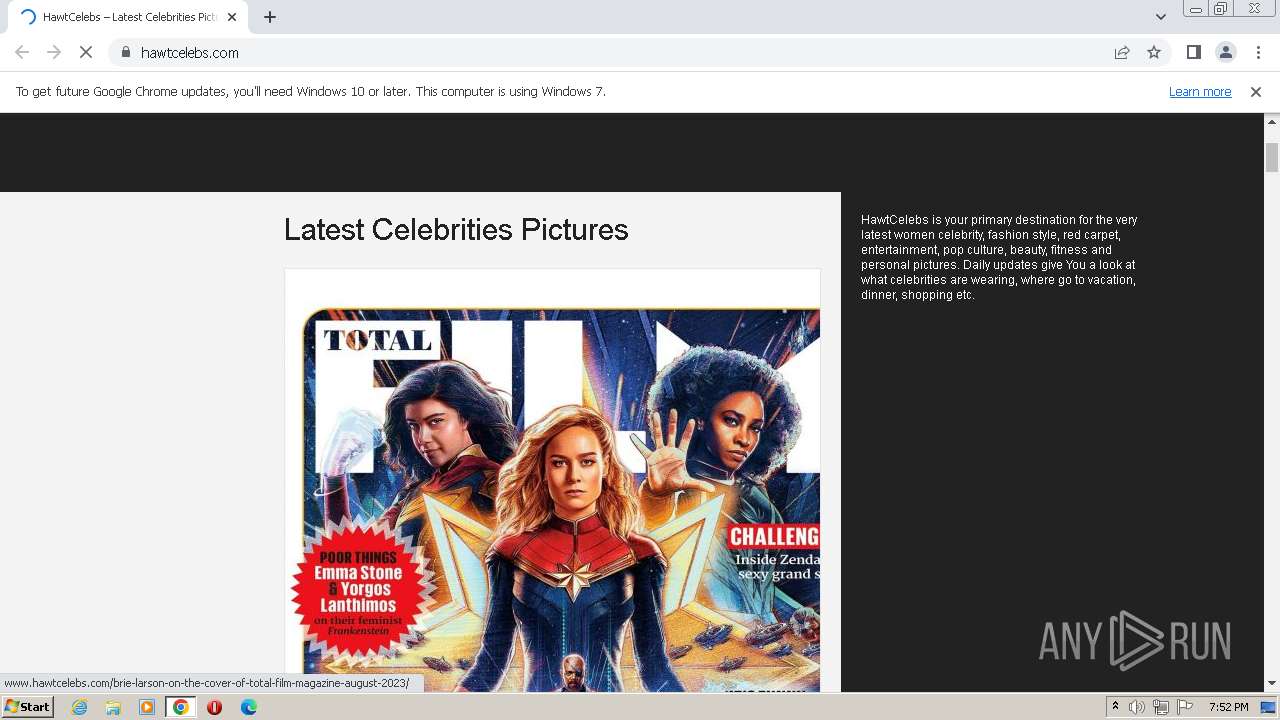The height and width of the screenshot is (720, 1280).
Task: Open File Explorer from the taskbar
Action: pos(113,707)
